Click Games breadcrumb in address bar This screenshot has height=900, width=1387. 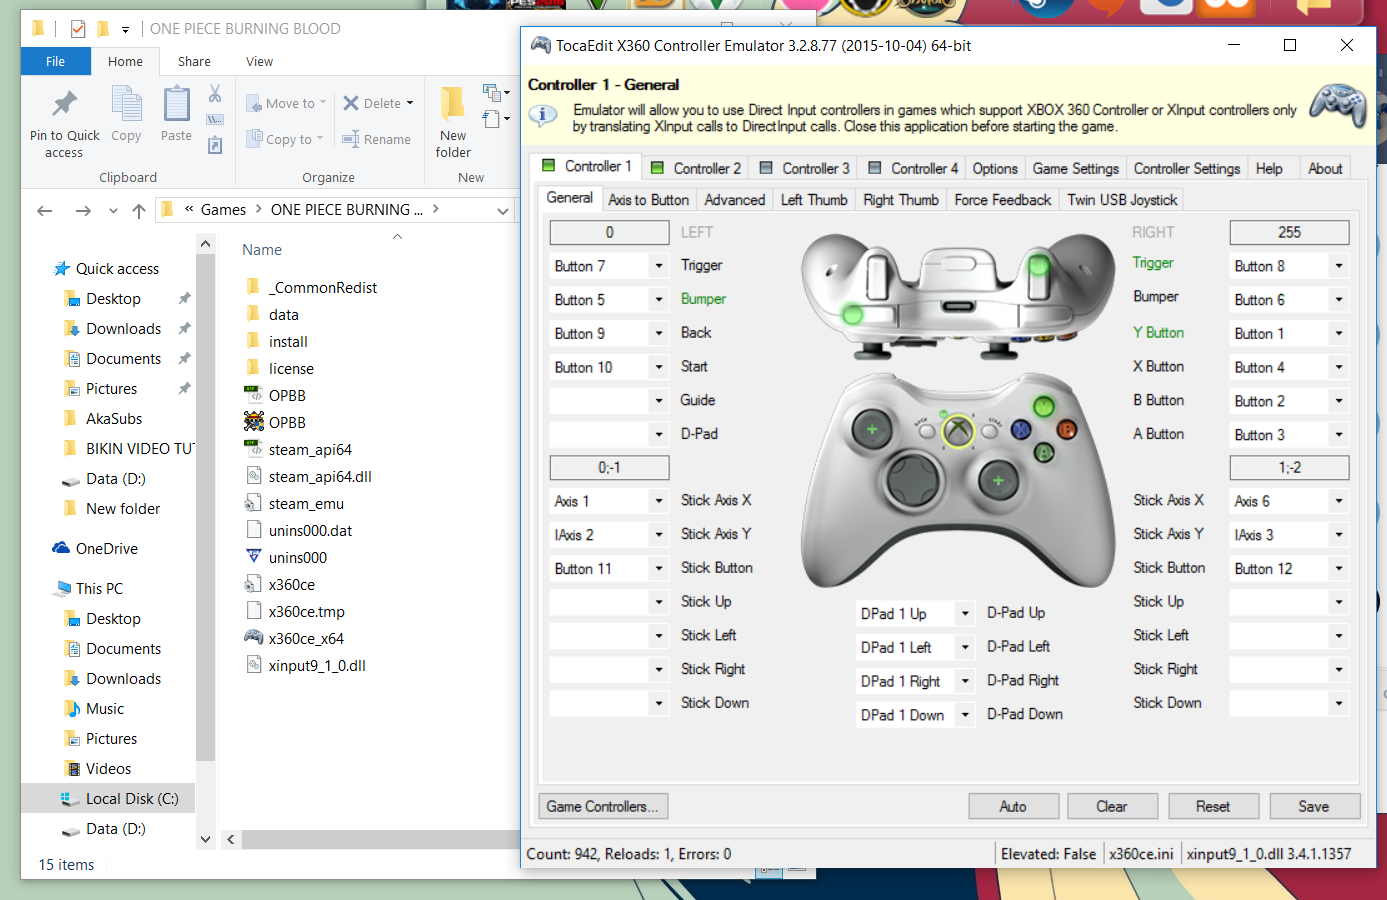point(223,210)
